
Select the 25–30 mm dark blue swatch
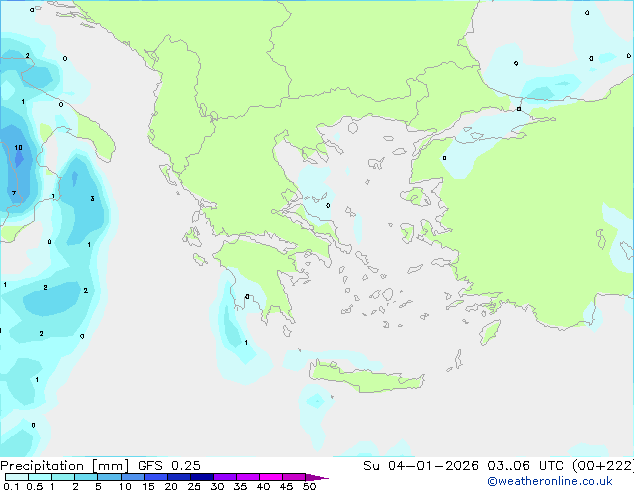(x=202, y=477)
